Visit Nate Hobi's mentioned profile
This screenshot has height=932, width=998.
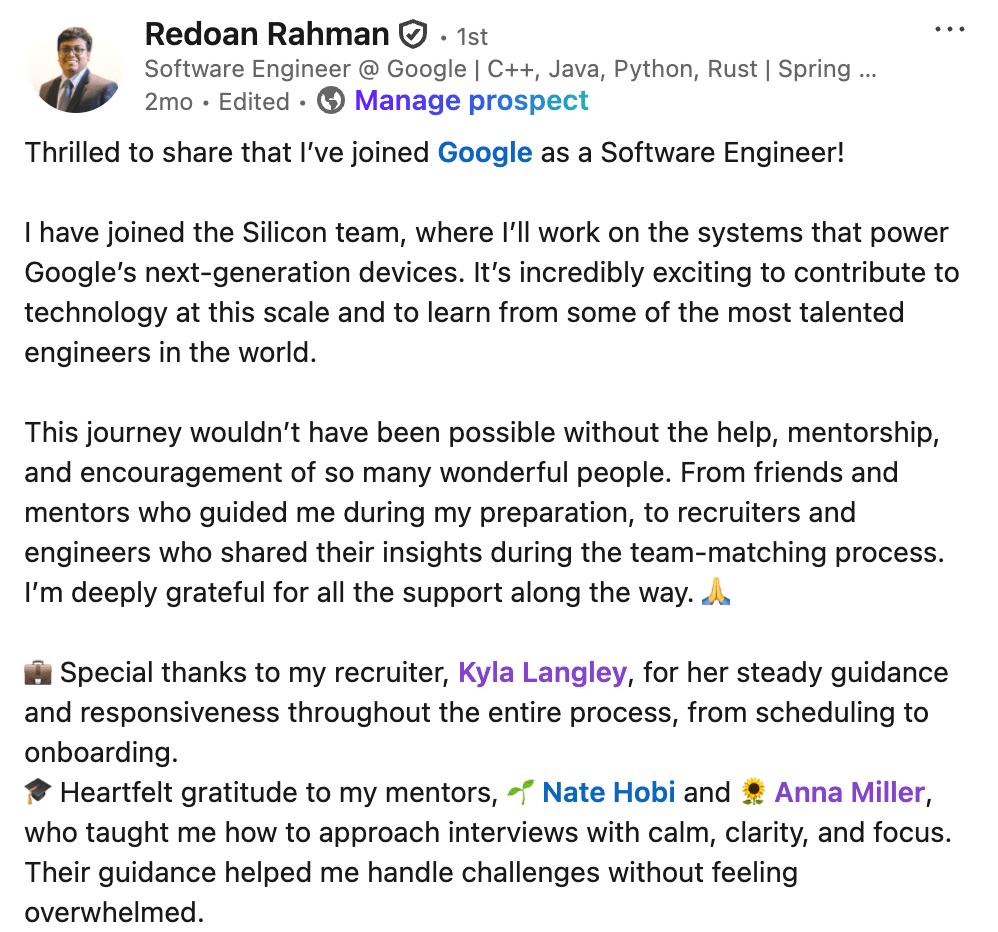[609, 793]
